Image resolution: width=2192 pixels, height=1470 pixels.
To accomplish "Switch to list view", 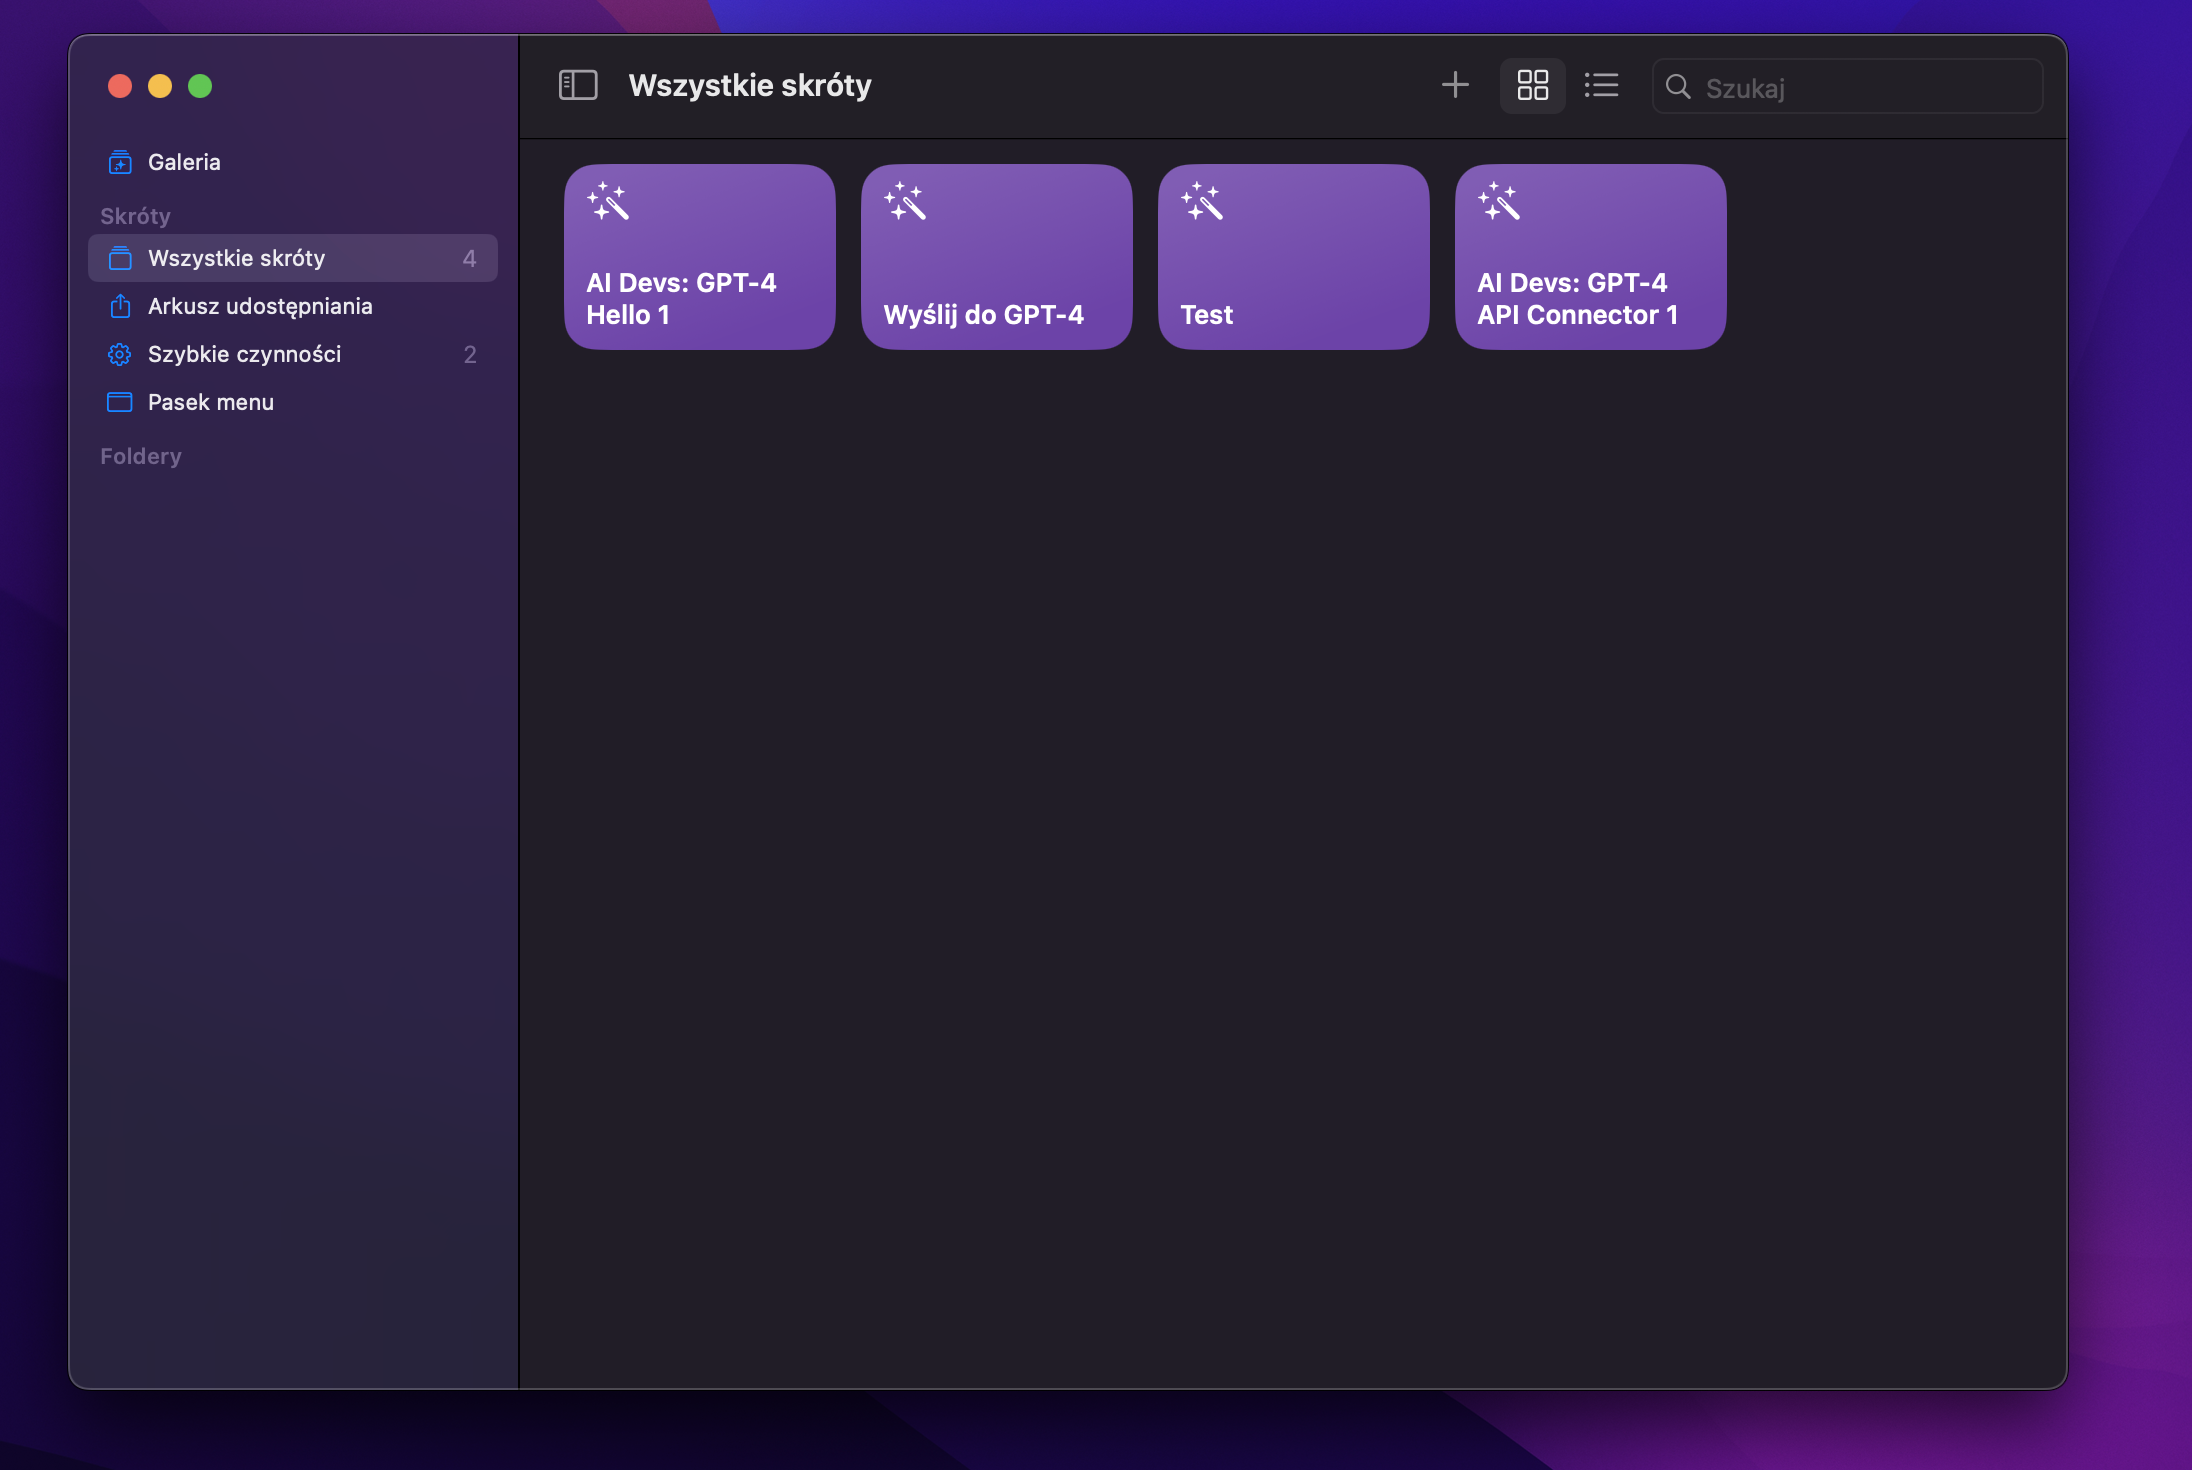I will [x=1601, y=86].
